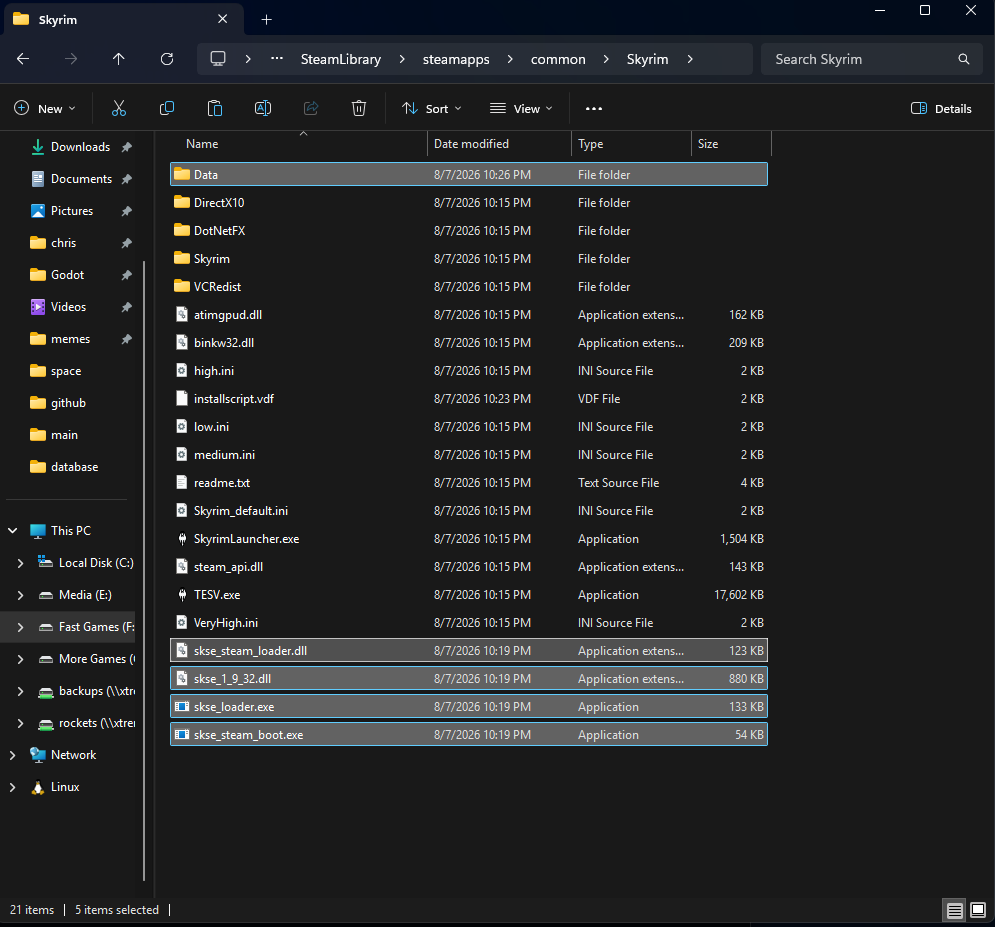
Task: Click the SkyrimLauncher.exe file icon
Action: pos(182,539)
